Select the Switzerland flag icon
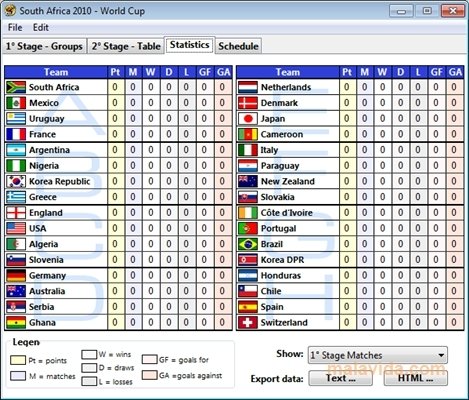469x400 pixels. coord(248,323)
